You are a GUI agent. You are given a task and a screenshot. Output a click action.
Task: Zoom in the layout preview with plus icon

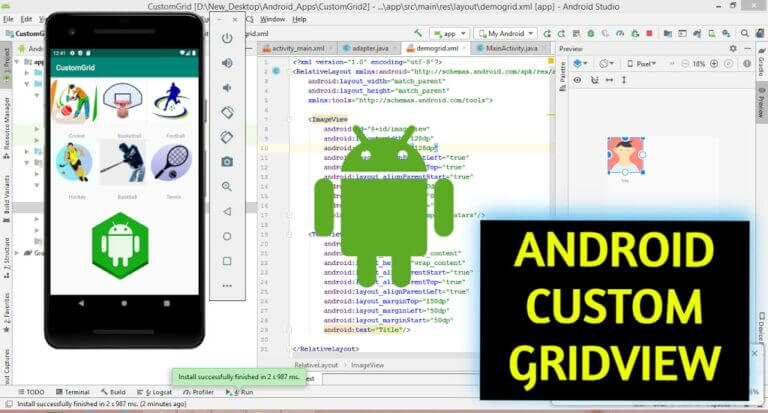tap(714, 64)
